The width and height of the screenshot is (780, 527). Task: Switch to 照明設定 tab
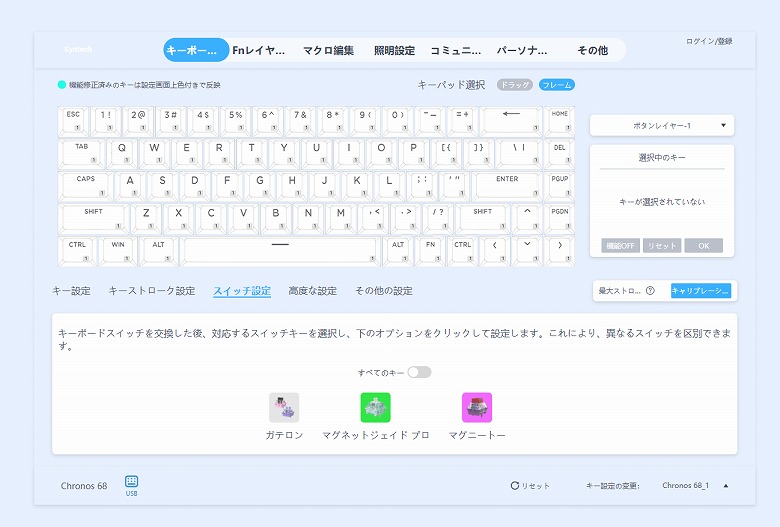pyautogui.click(x=394, y=50)
